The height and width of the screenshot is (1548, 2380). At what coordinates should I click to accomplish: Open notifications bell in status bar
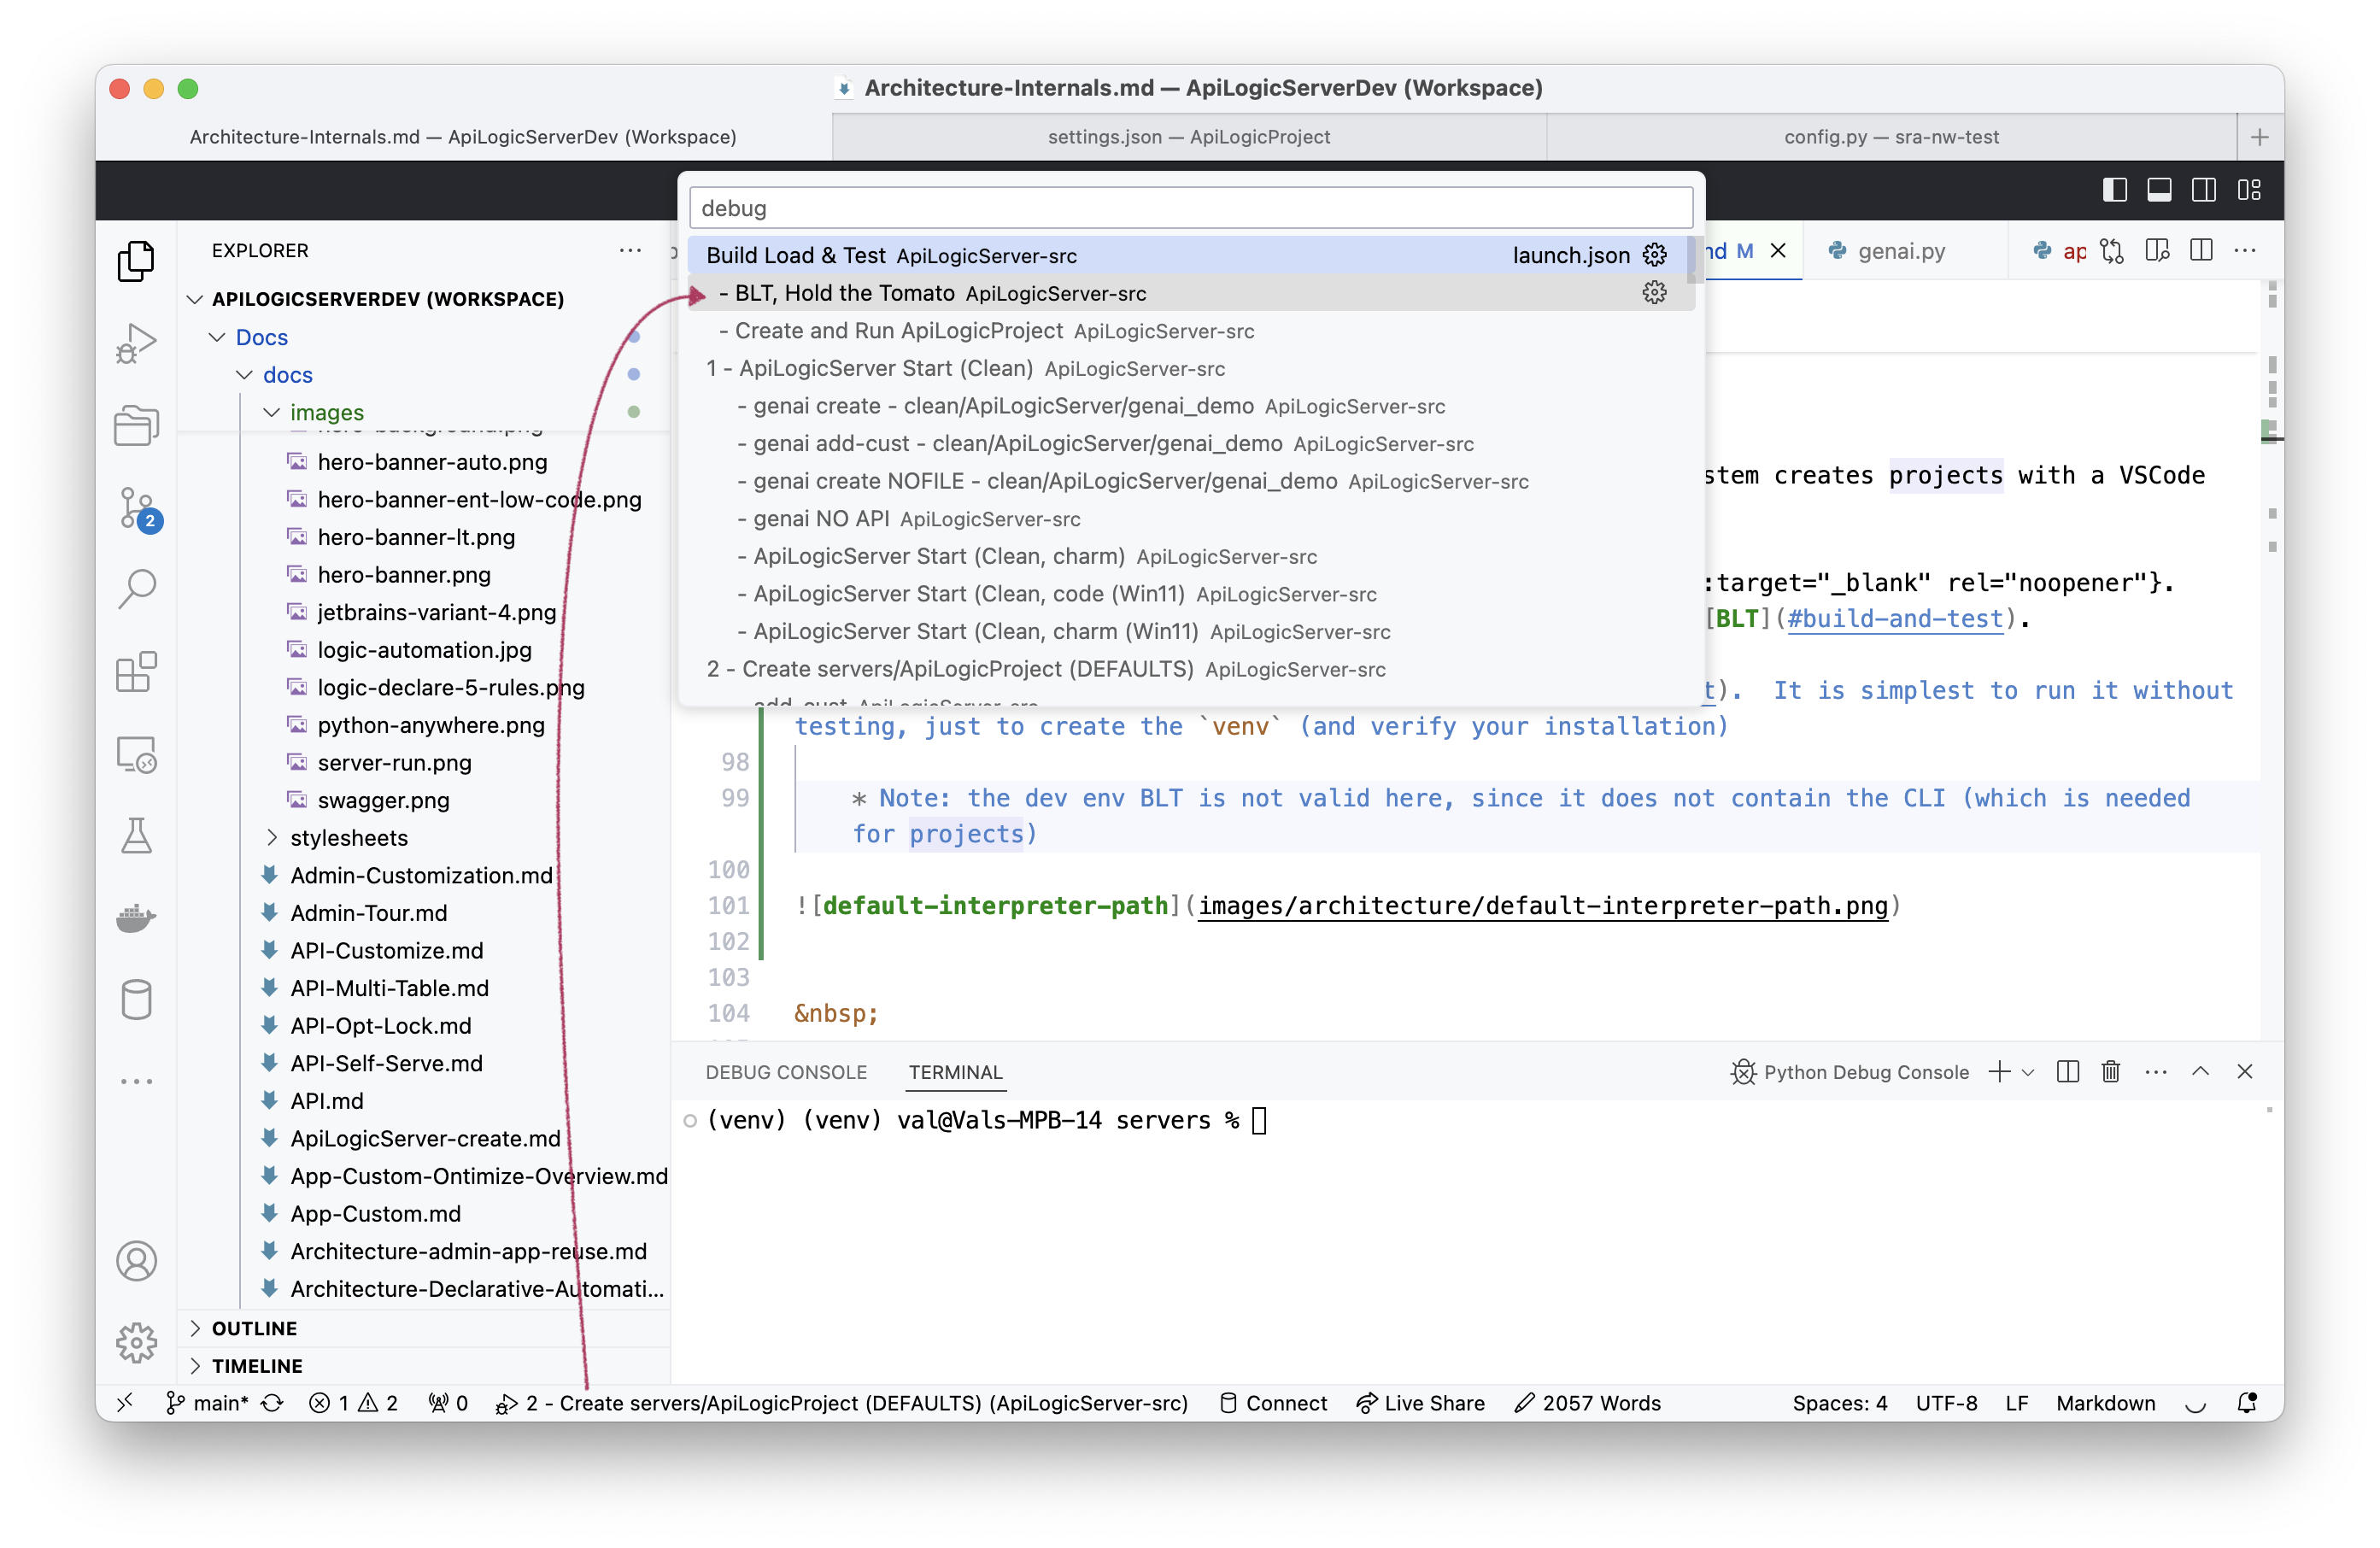[x=2247, y=1402]
